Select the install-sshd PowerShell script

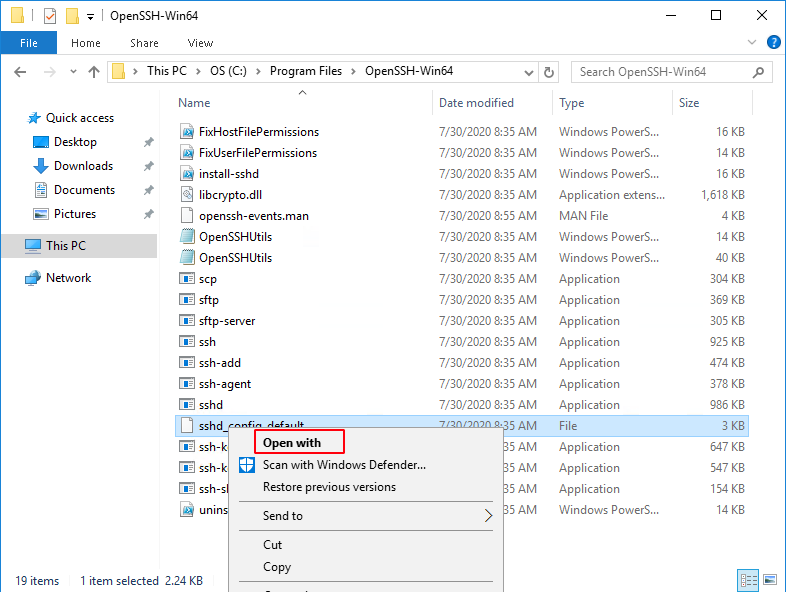(x=228, y=174)
